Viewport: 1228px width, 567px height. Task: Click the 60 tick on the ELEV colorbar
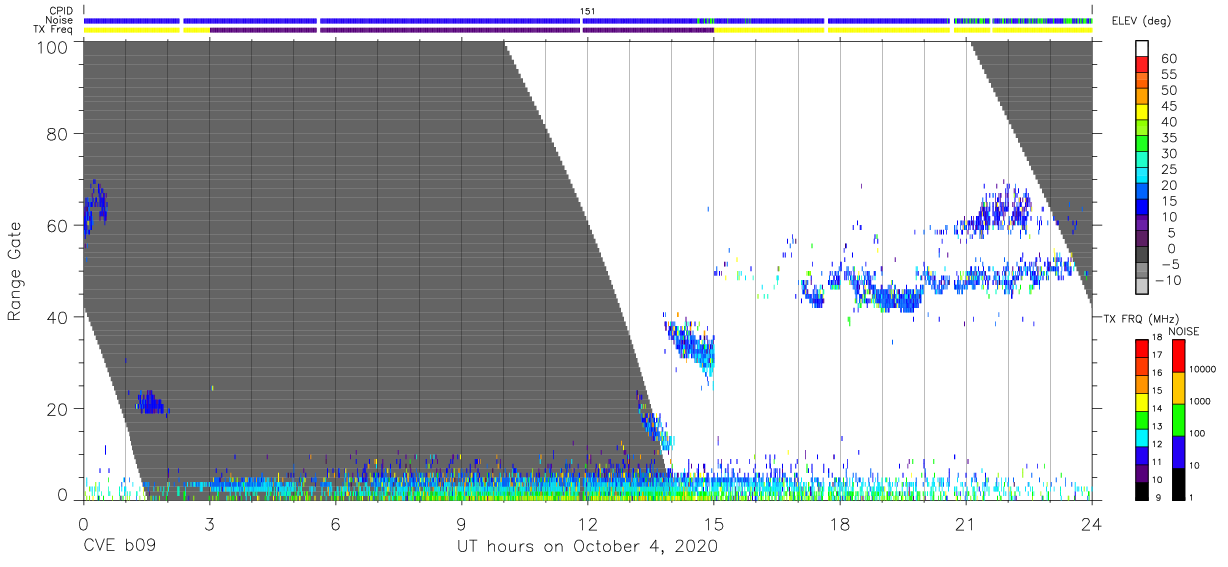point(1168,59)
